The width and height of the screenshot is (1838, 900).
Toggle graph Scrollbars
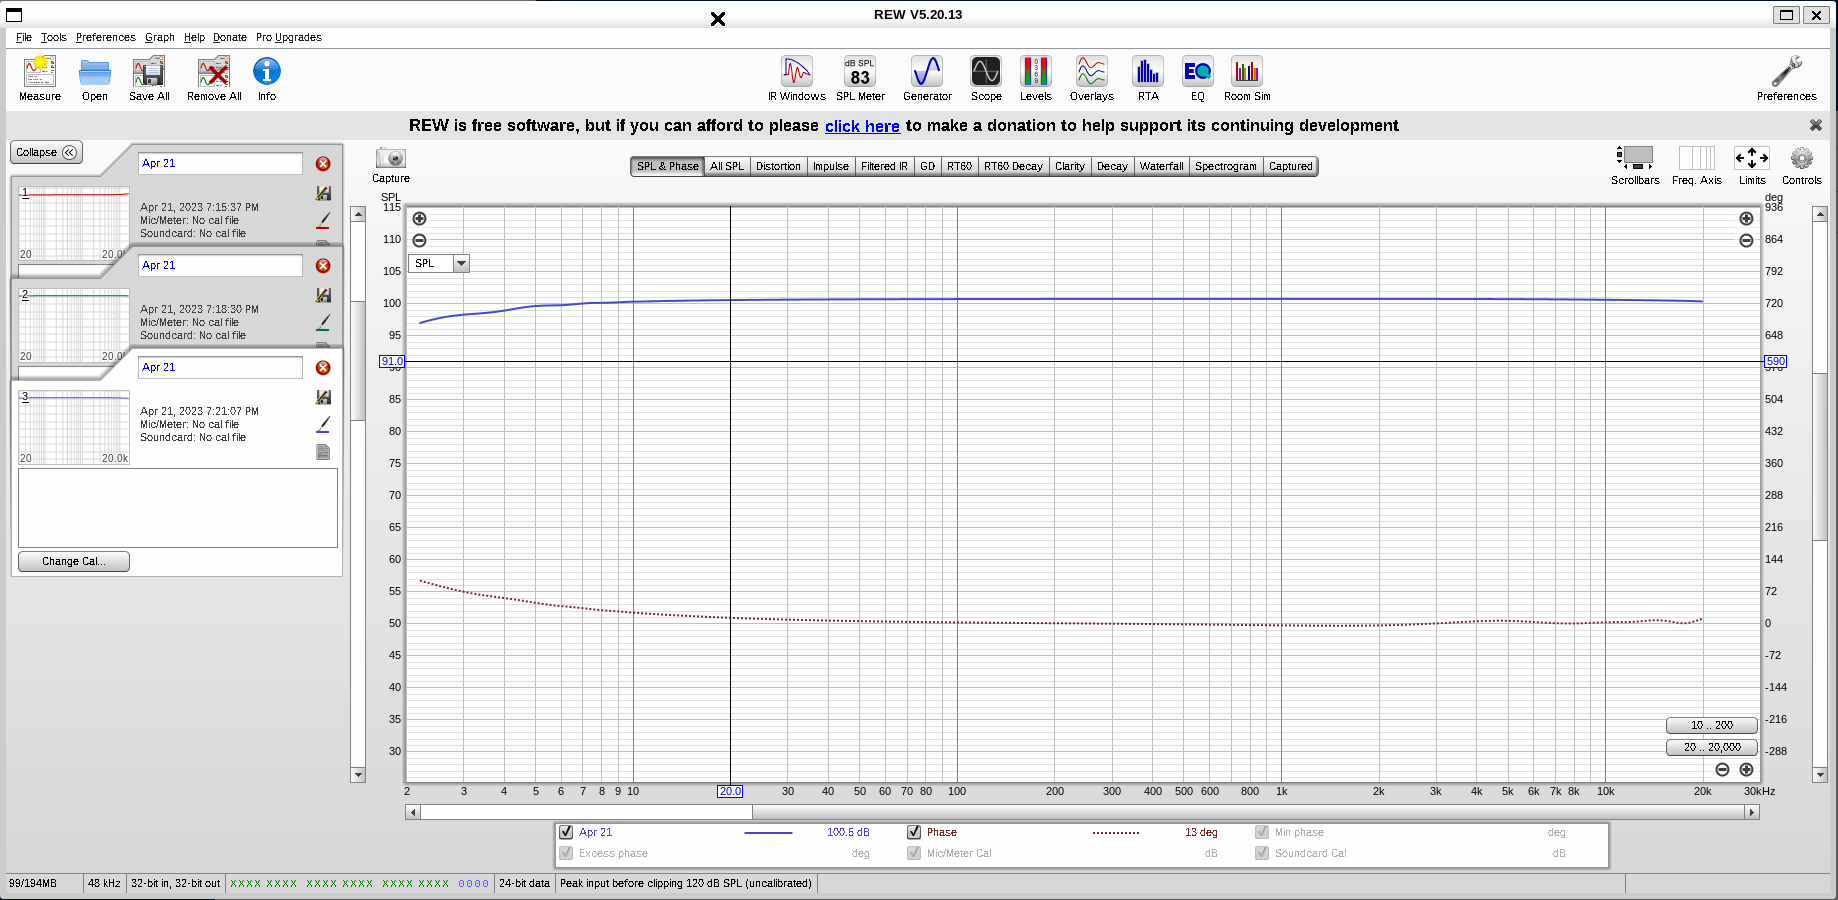click(1635, 165)
